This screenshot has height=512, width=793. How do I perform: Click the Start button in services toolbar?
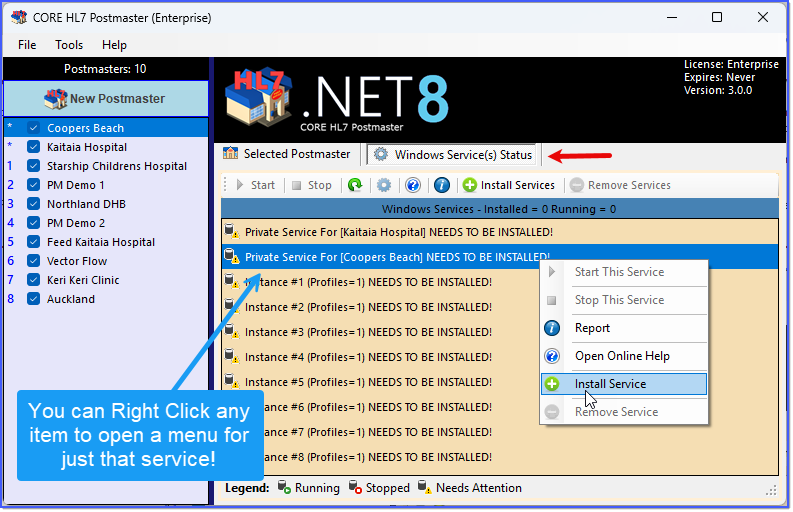coord(255,185)
